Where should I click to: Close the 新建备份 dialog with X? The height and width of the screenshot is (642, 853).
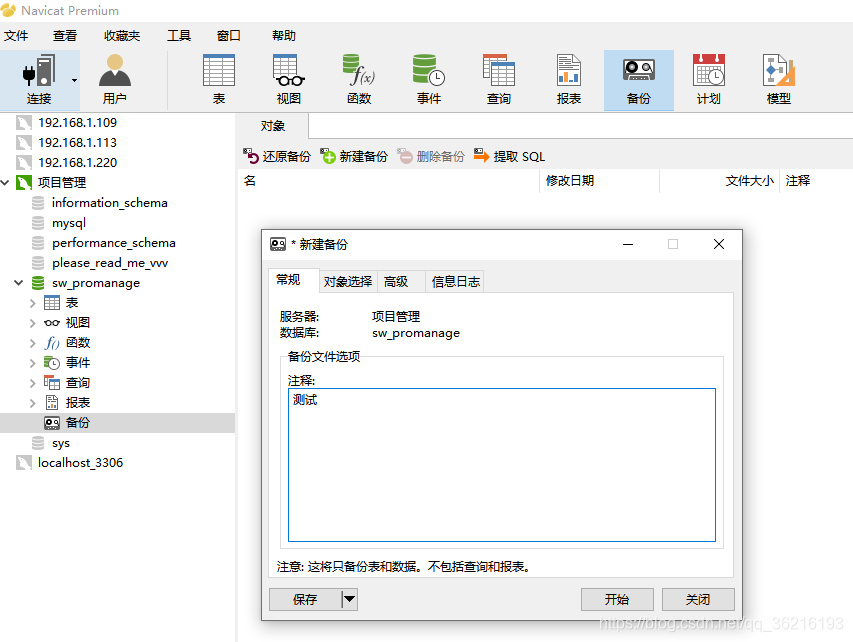click(x=719, y=244)
